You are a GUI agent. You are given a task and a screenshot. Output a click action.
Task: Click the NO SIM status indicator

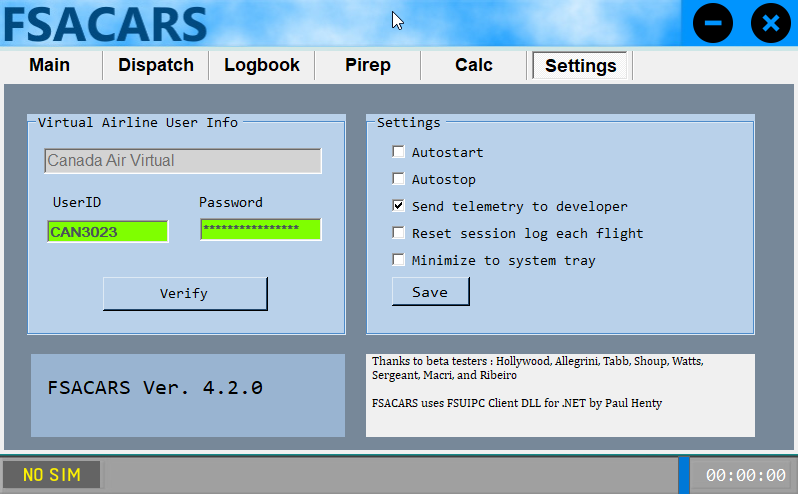point(52,475)
